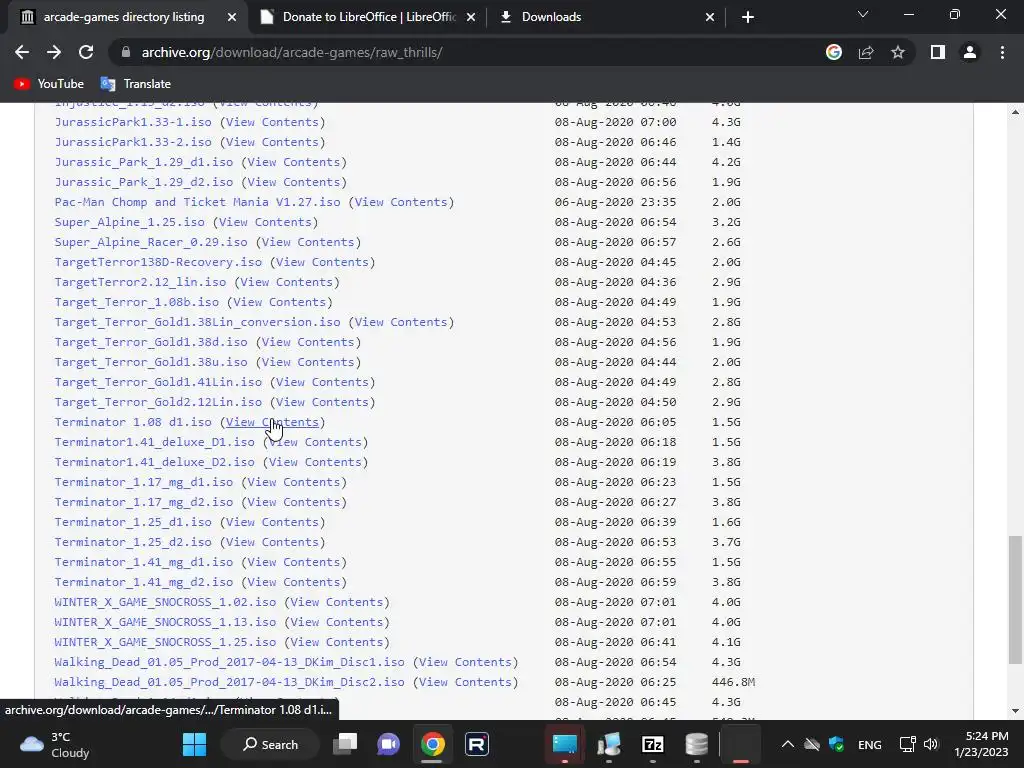The image size is (1024, 768).
Task: View contents of WINTER_X_GAME_SNOCROSS_1.02.iso
Action: point(336,602)
